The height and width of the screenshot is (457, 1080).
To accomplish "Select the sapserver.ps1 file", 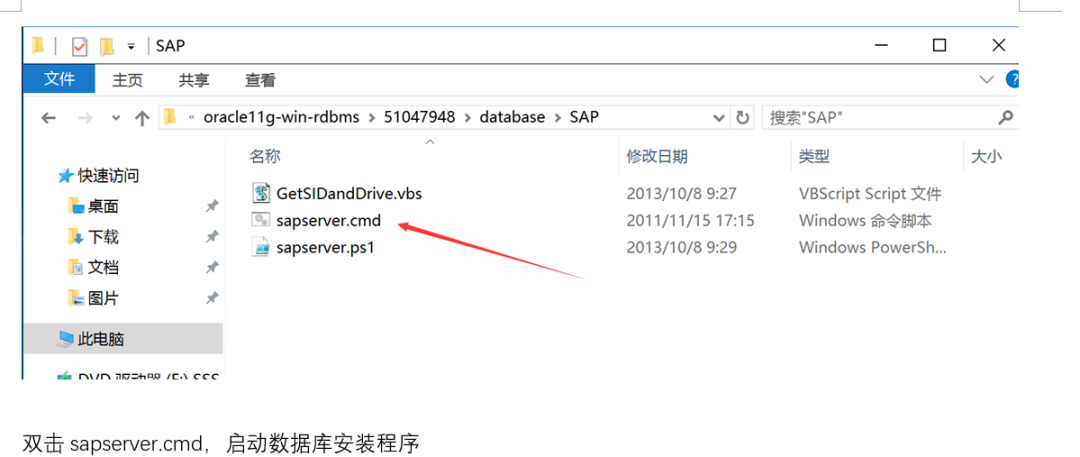I will (325, 247).
